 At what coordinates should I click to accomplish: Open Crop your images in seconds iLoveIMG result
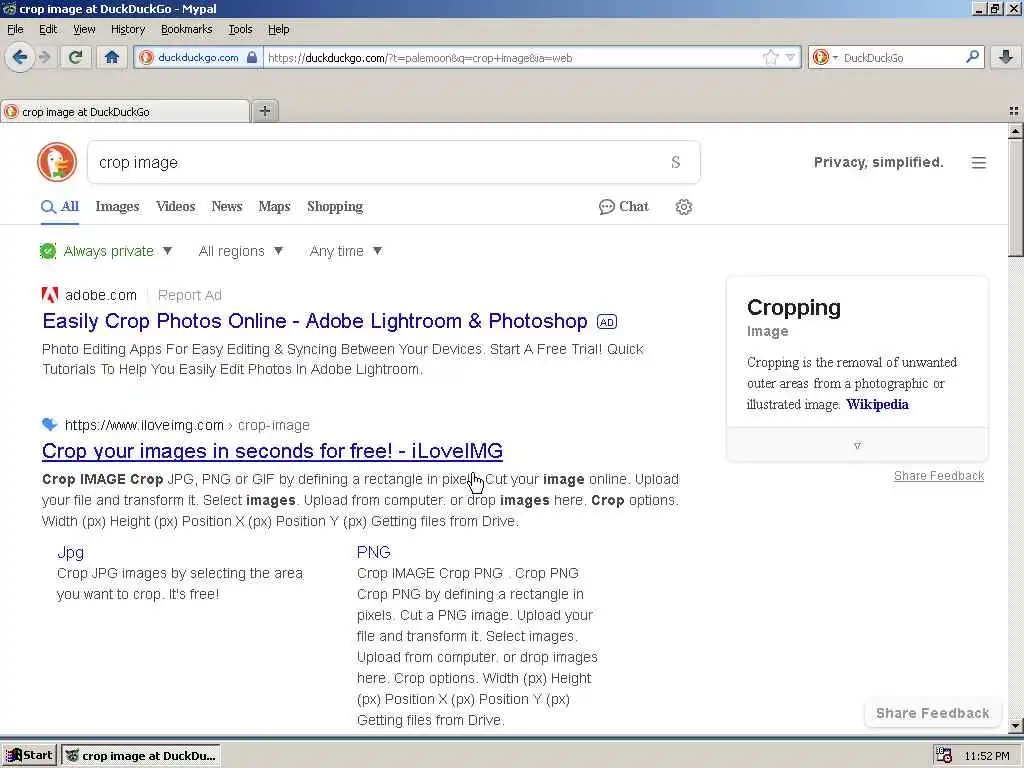click(x=272, y=451)
